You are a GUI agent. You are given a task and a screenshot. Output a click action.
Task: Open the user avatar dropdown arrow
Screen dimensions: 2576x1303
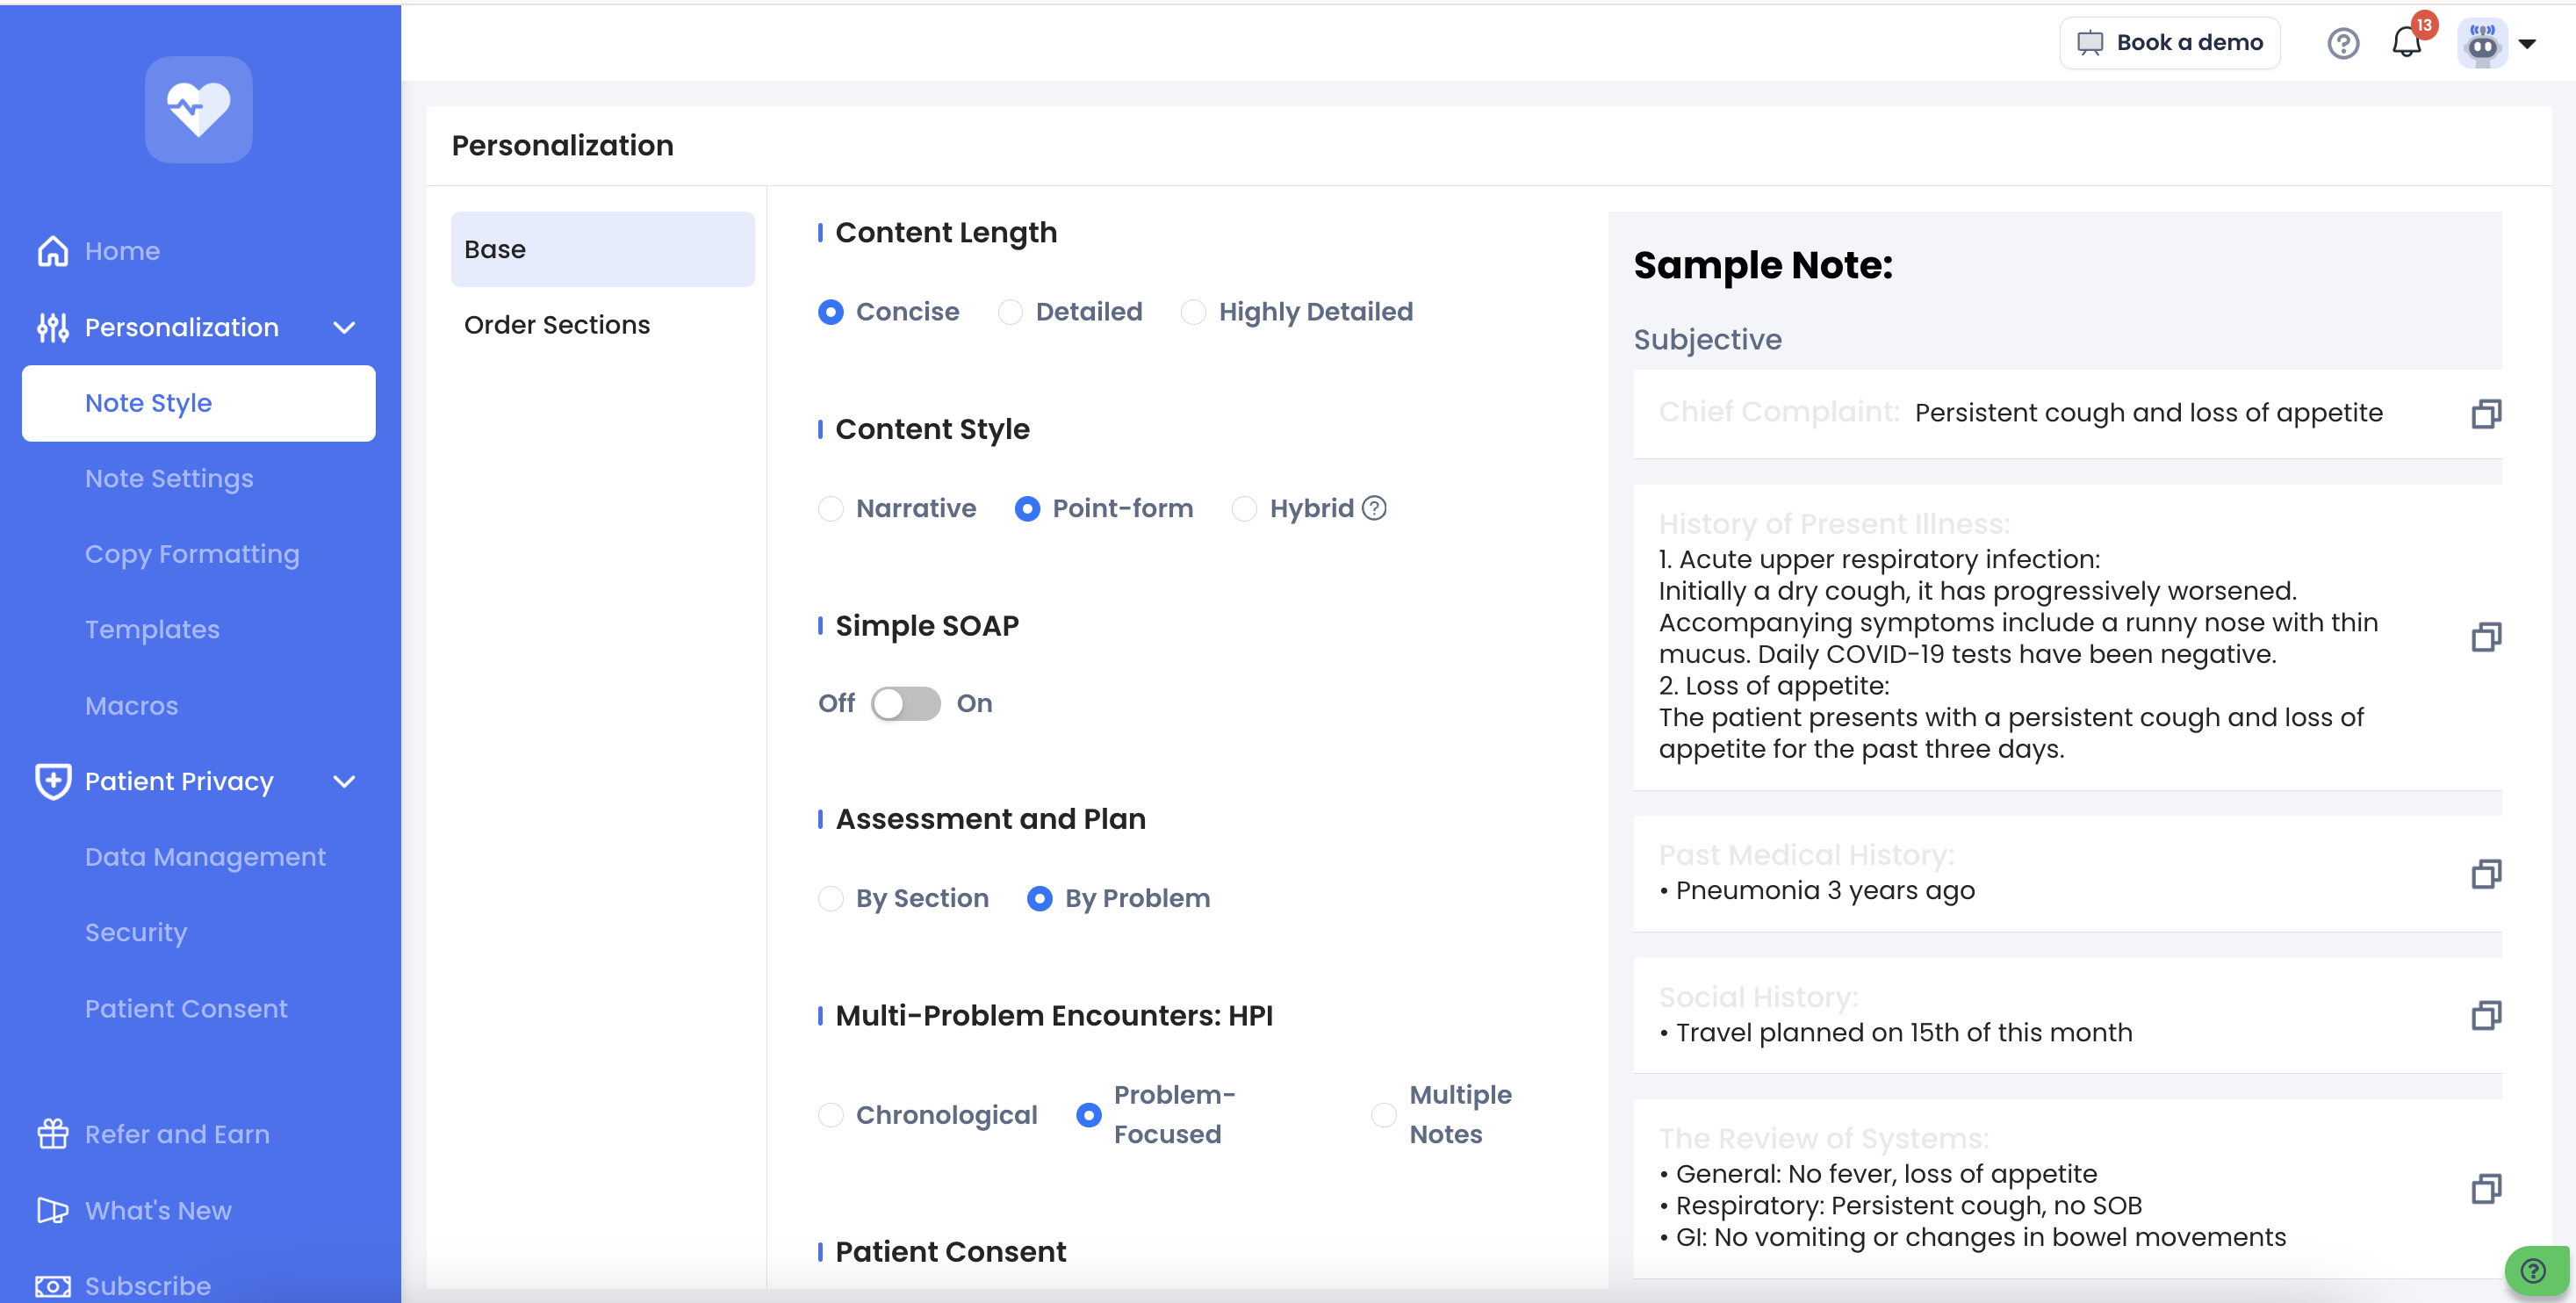(x=2527, y=43)
